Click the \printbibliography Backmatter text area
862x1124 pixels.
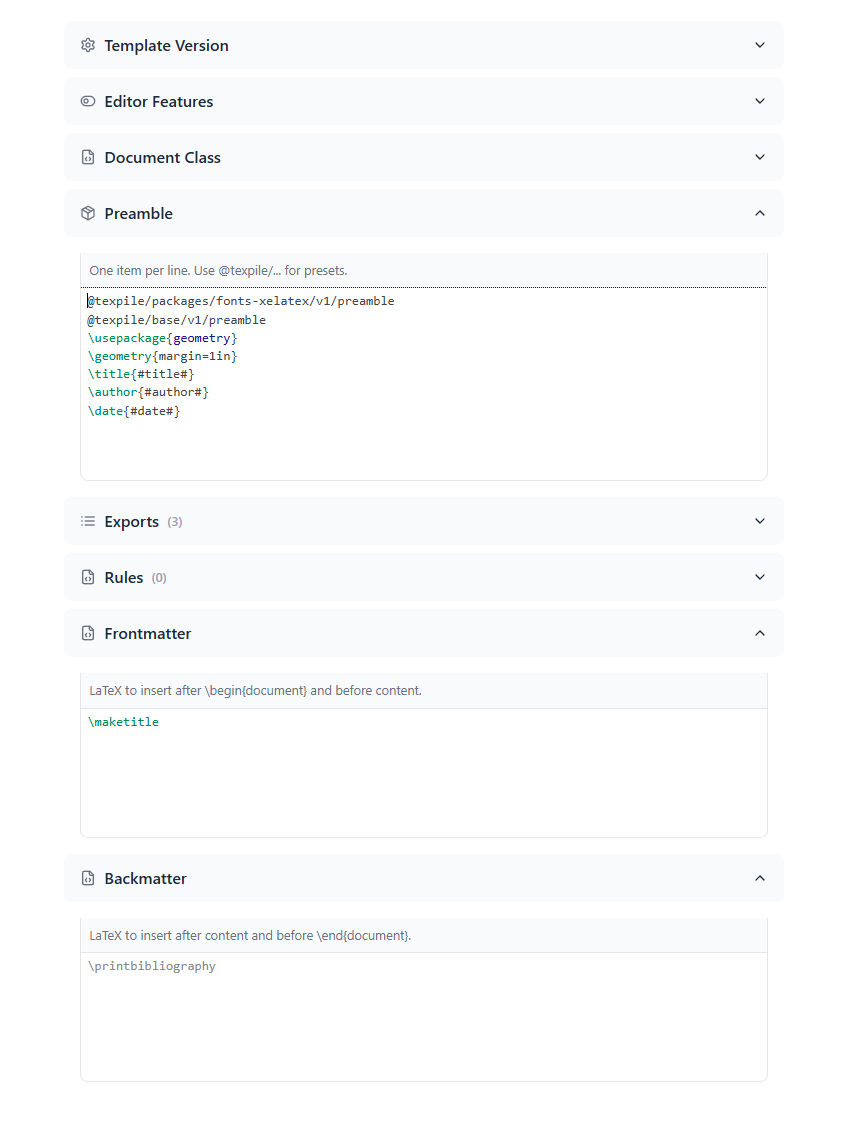(424, 1016)
